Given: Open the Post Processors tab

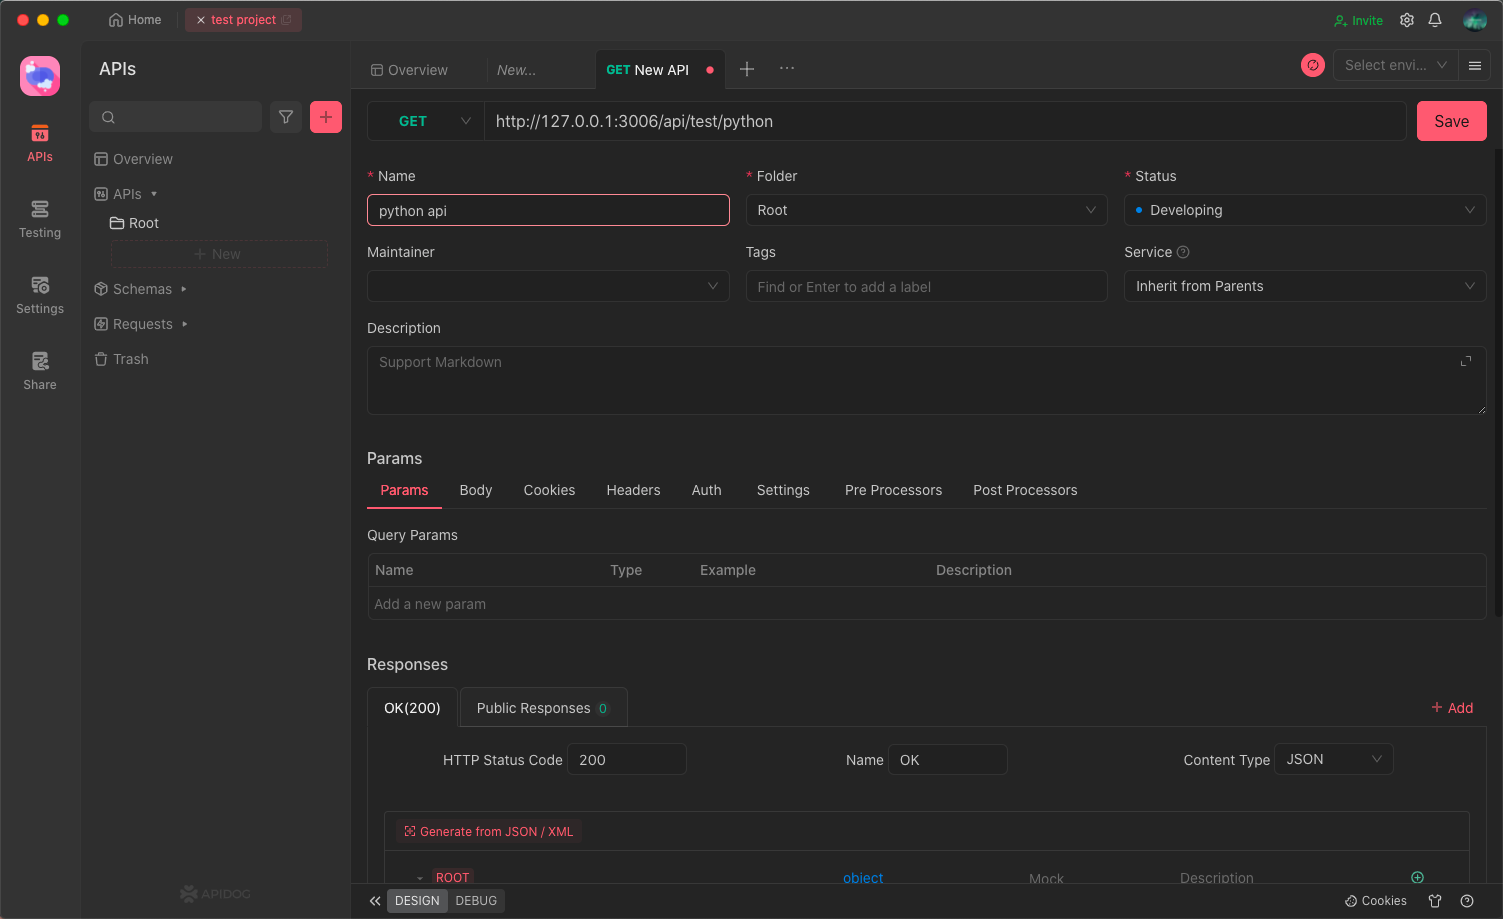Looking at the screenshot, I should [x=1025, y=490].
